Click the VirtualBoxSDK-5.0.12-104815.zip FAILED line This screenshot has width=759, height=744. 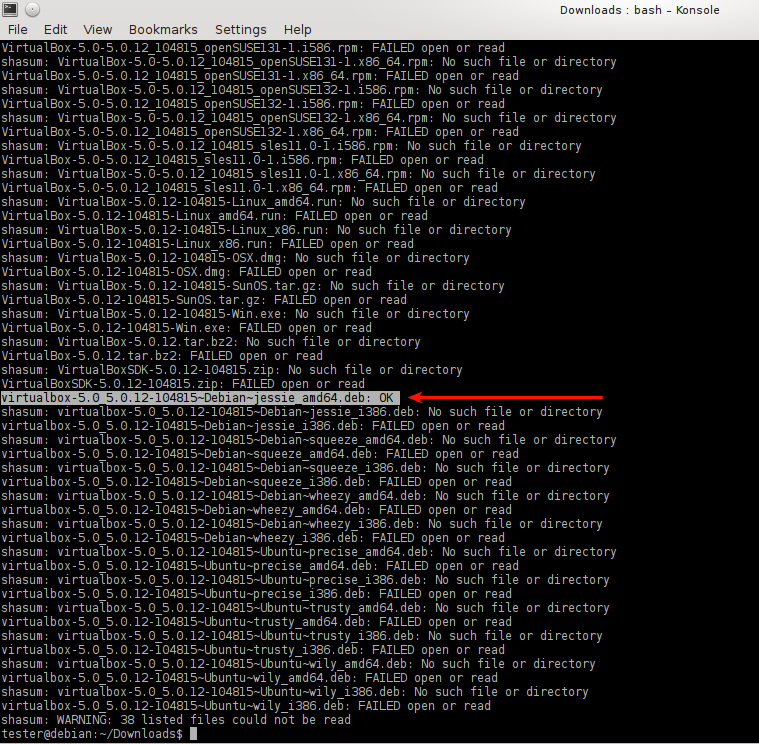[183, 384]
